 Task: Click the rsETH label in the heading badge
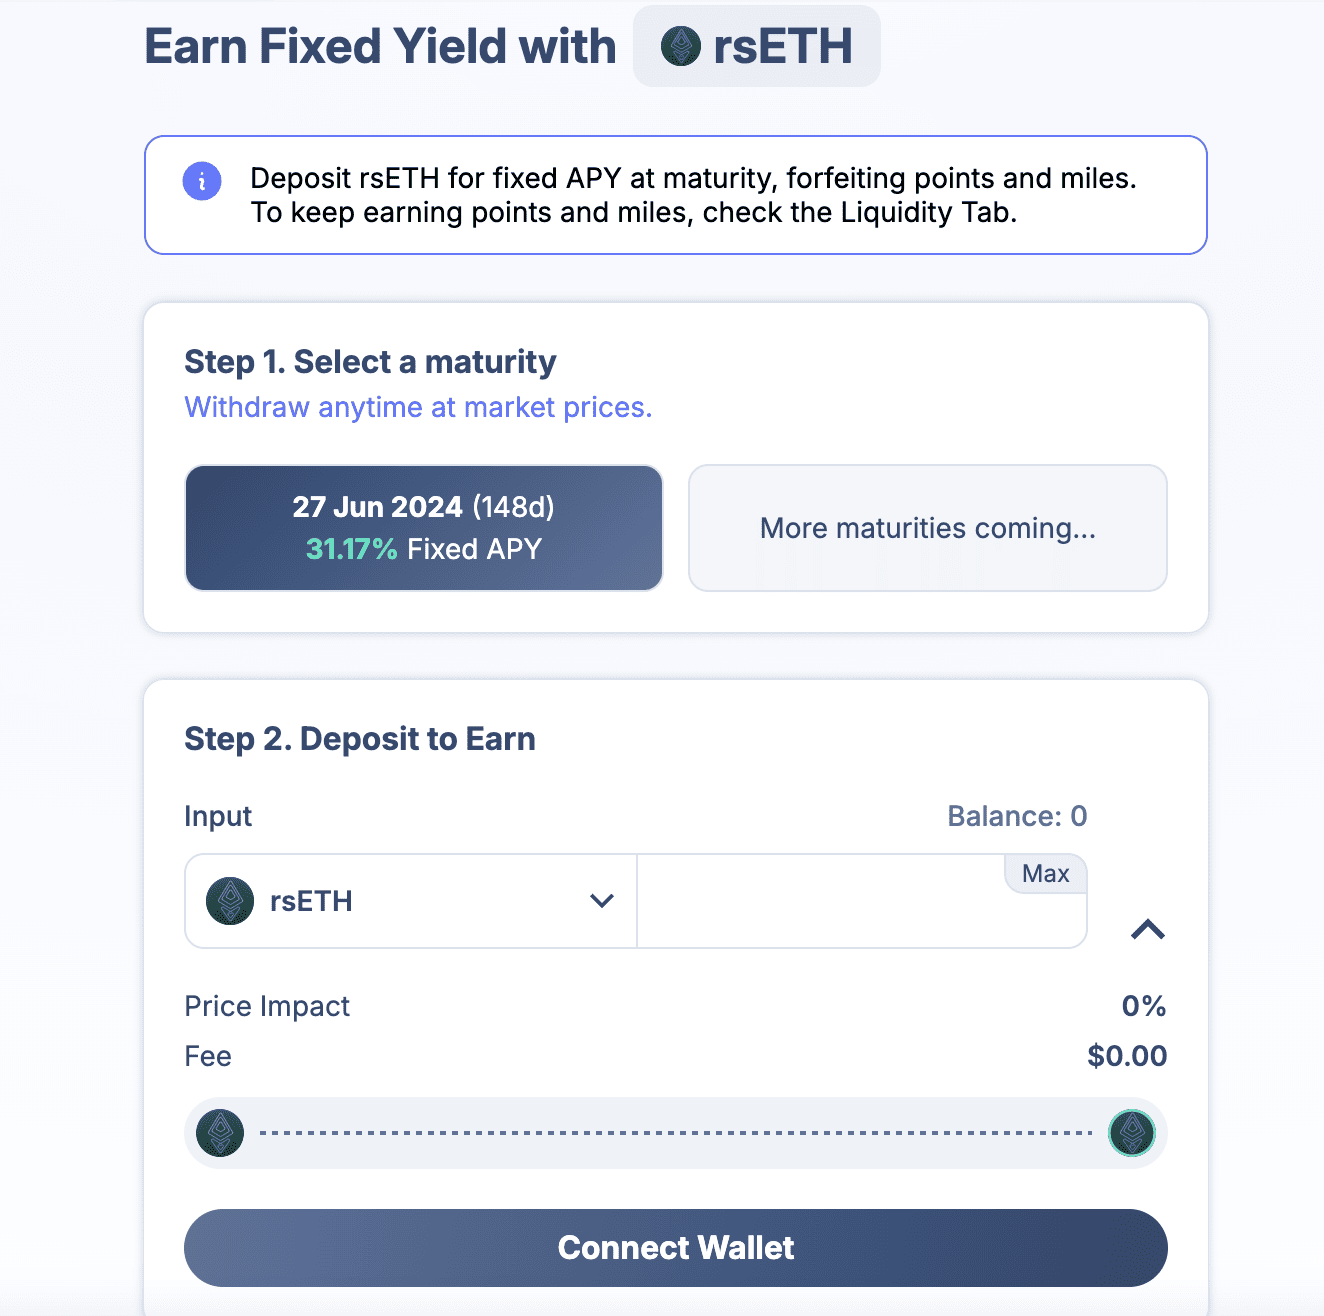[783, 47]
